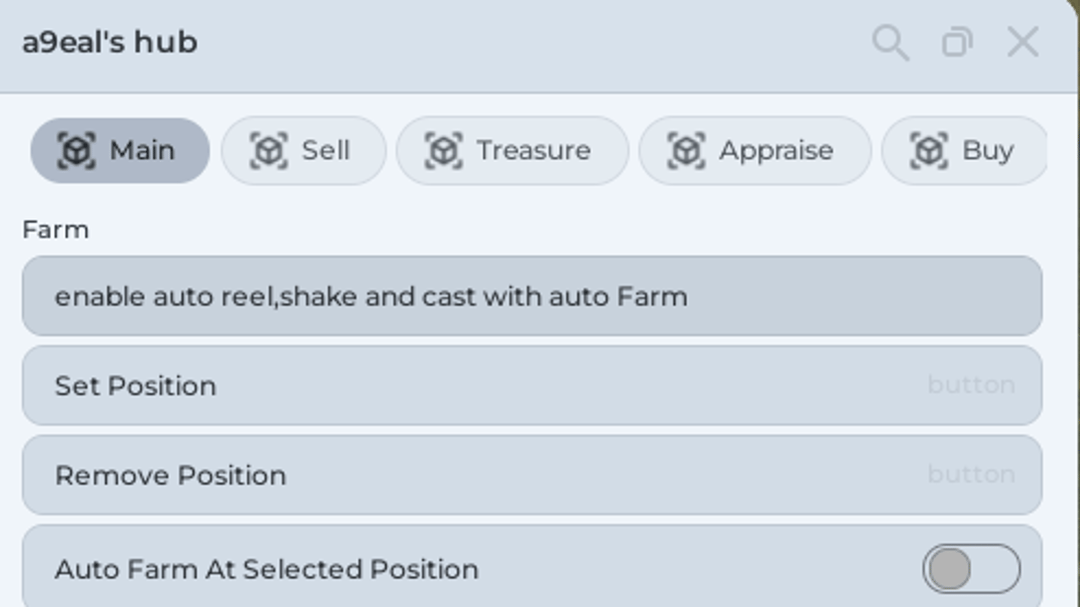This screenshot has height=607, width=1080.
Task: Open the Treasure tab label
Action: point(534,150)
